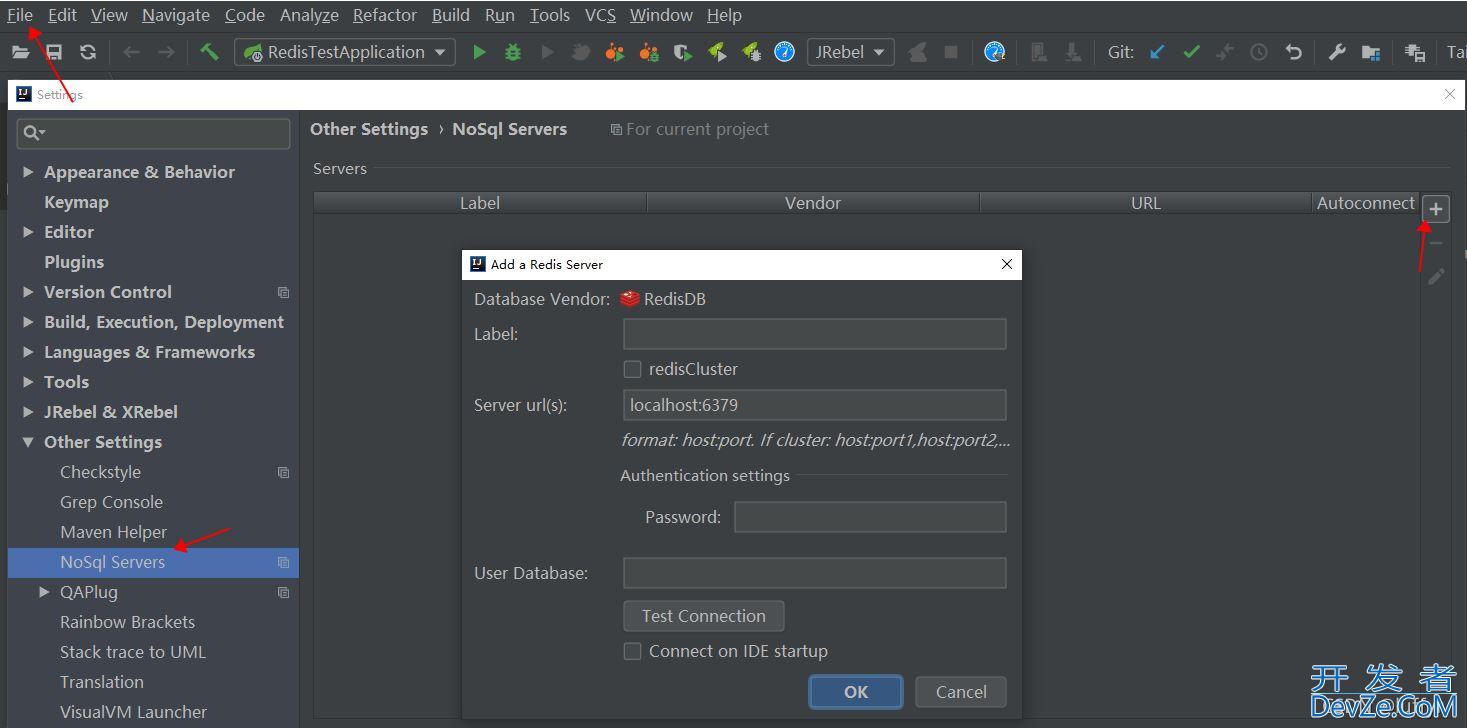Image resolution: width=1467 pixels, height=728 pixels.
Task: Click the Server url(s) field with localhost:6379
Action: [x=814, y=405]
